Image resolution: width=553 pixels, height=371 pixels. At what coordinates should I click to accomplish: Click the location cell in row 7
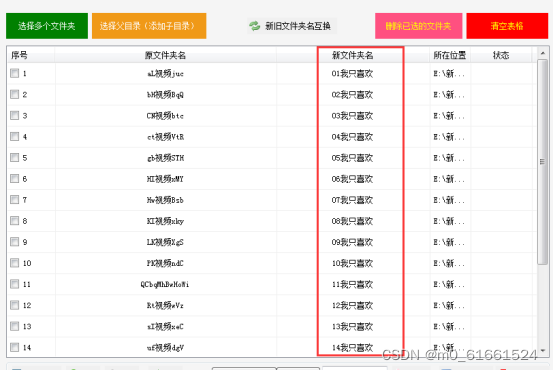[x=449, y=200]
